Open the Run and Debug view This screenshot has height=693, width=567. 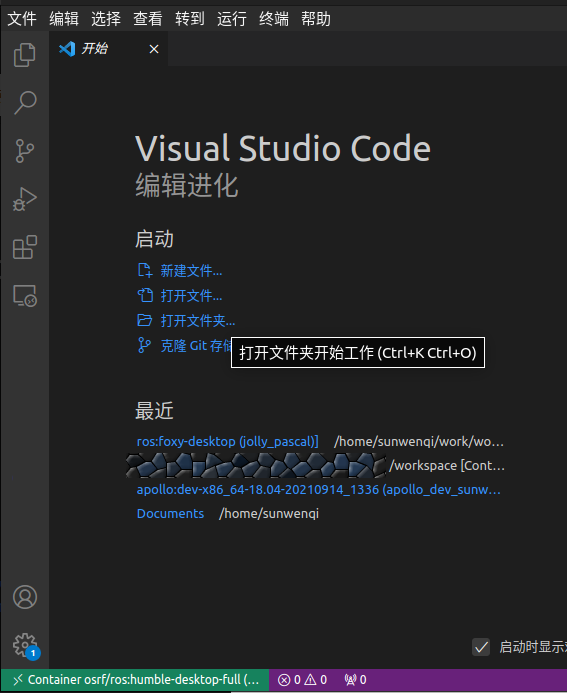tap(25, 199)
